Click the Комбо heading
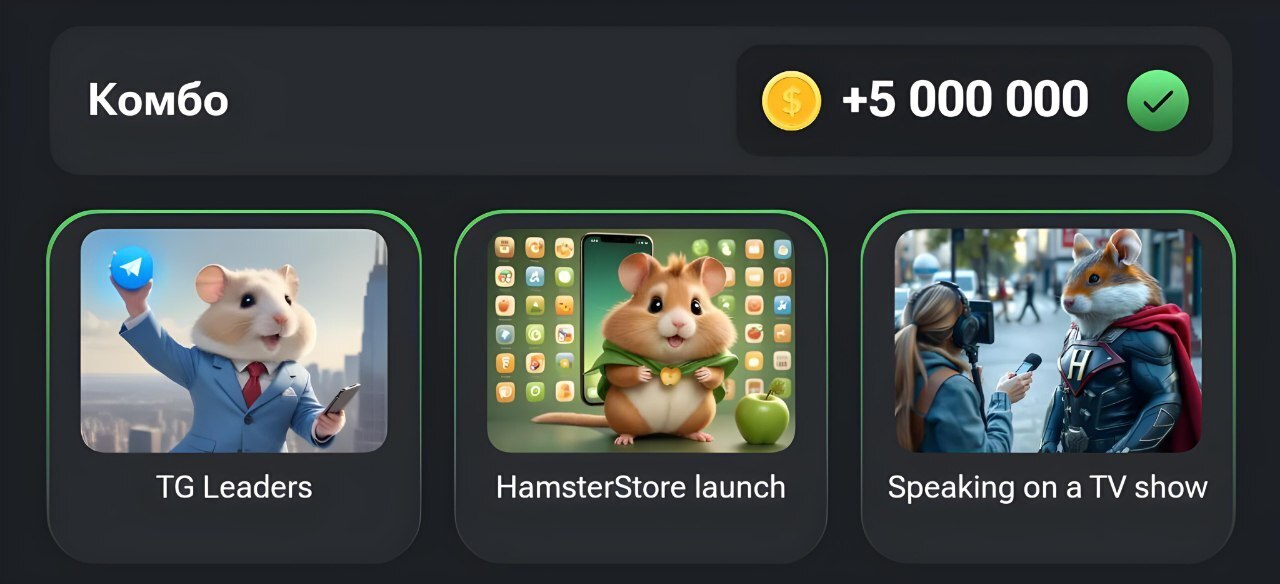1280x584 pixels. point(158,101)
